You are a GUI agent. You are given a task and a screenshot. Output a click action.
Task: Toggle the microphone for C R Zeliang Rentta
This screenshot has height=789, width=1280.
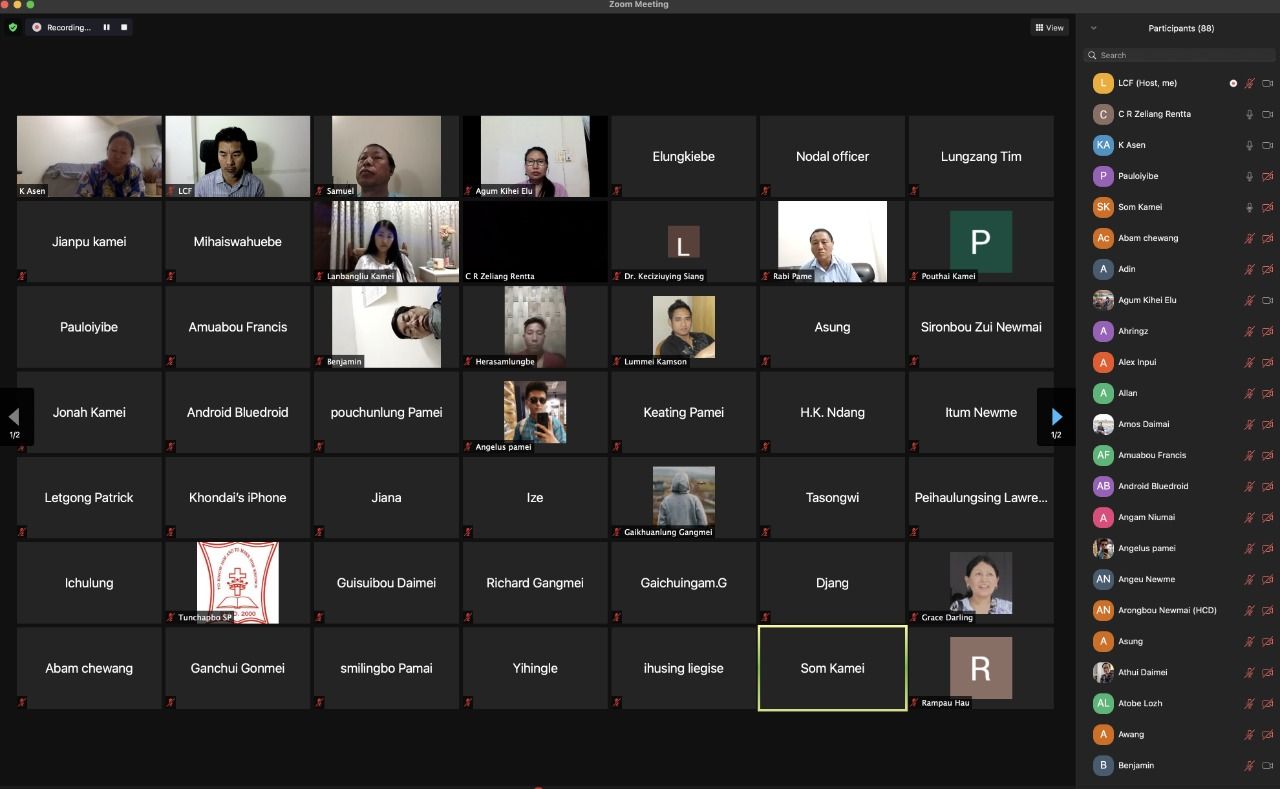tap(1249, 114)
